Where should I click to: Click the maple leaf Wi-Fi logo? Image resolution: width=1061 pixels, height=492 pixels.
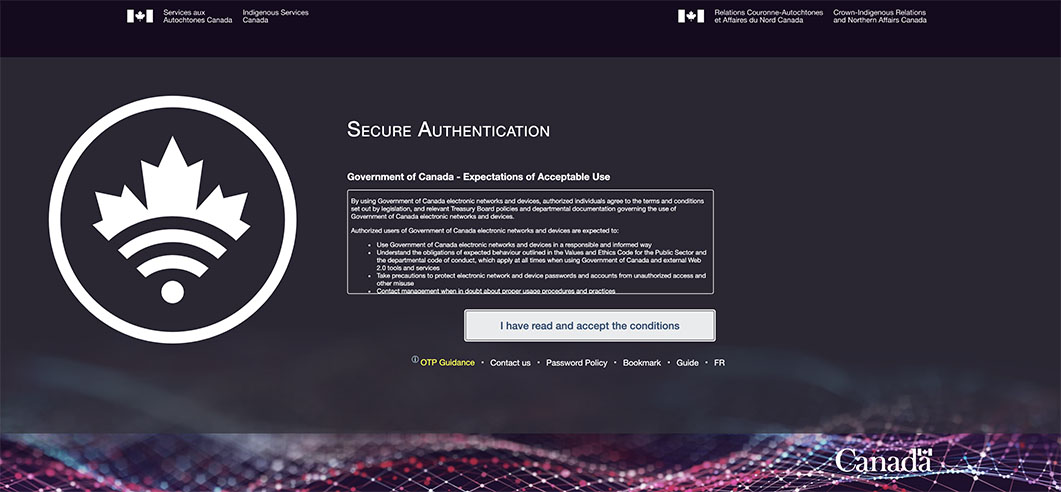pyautogui.click(x=173, y=220)
